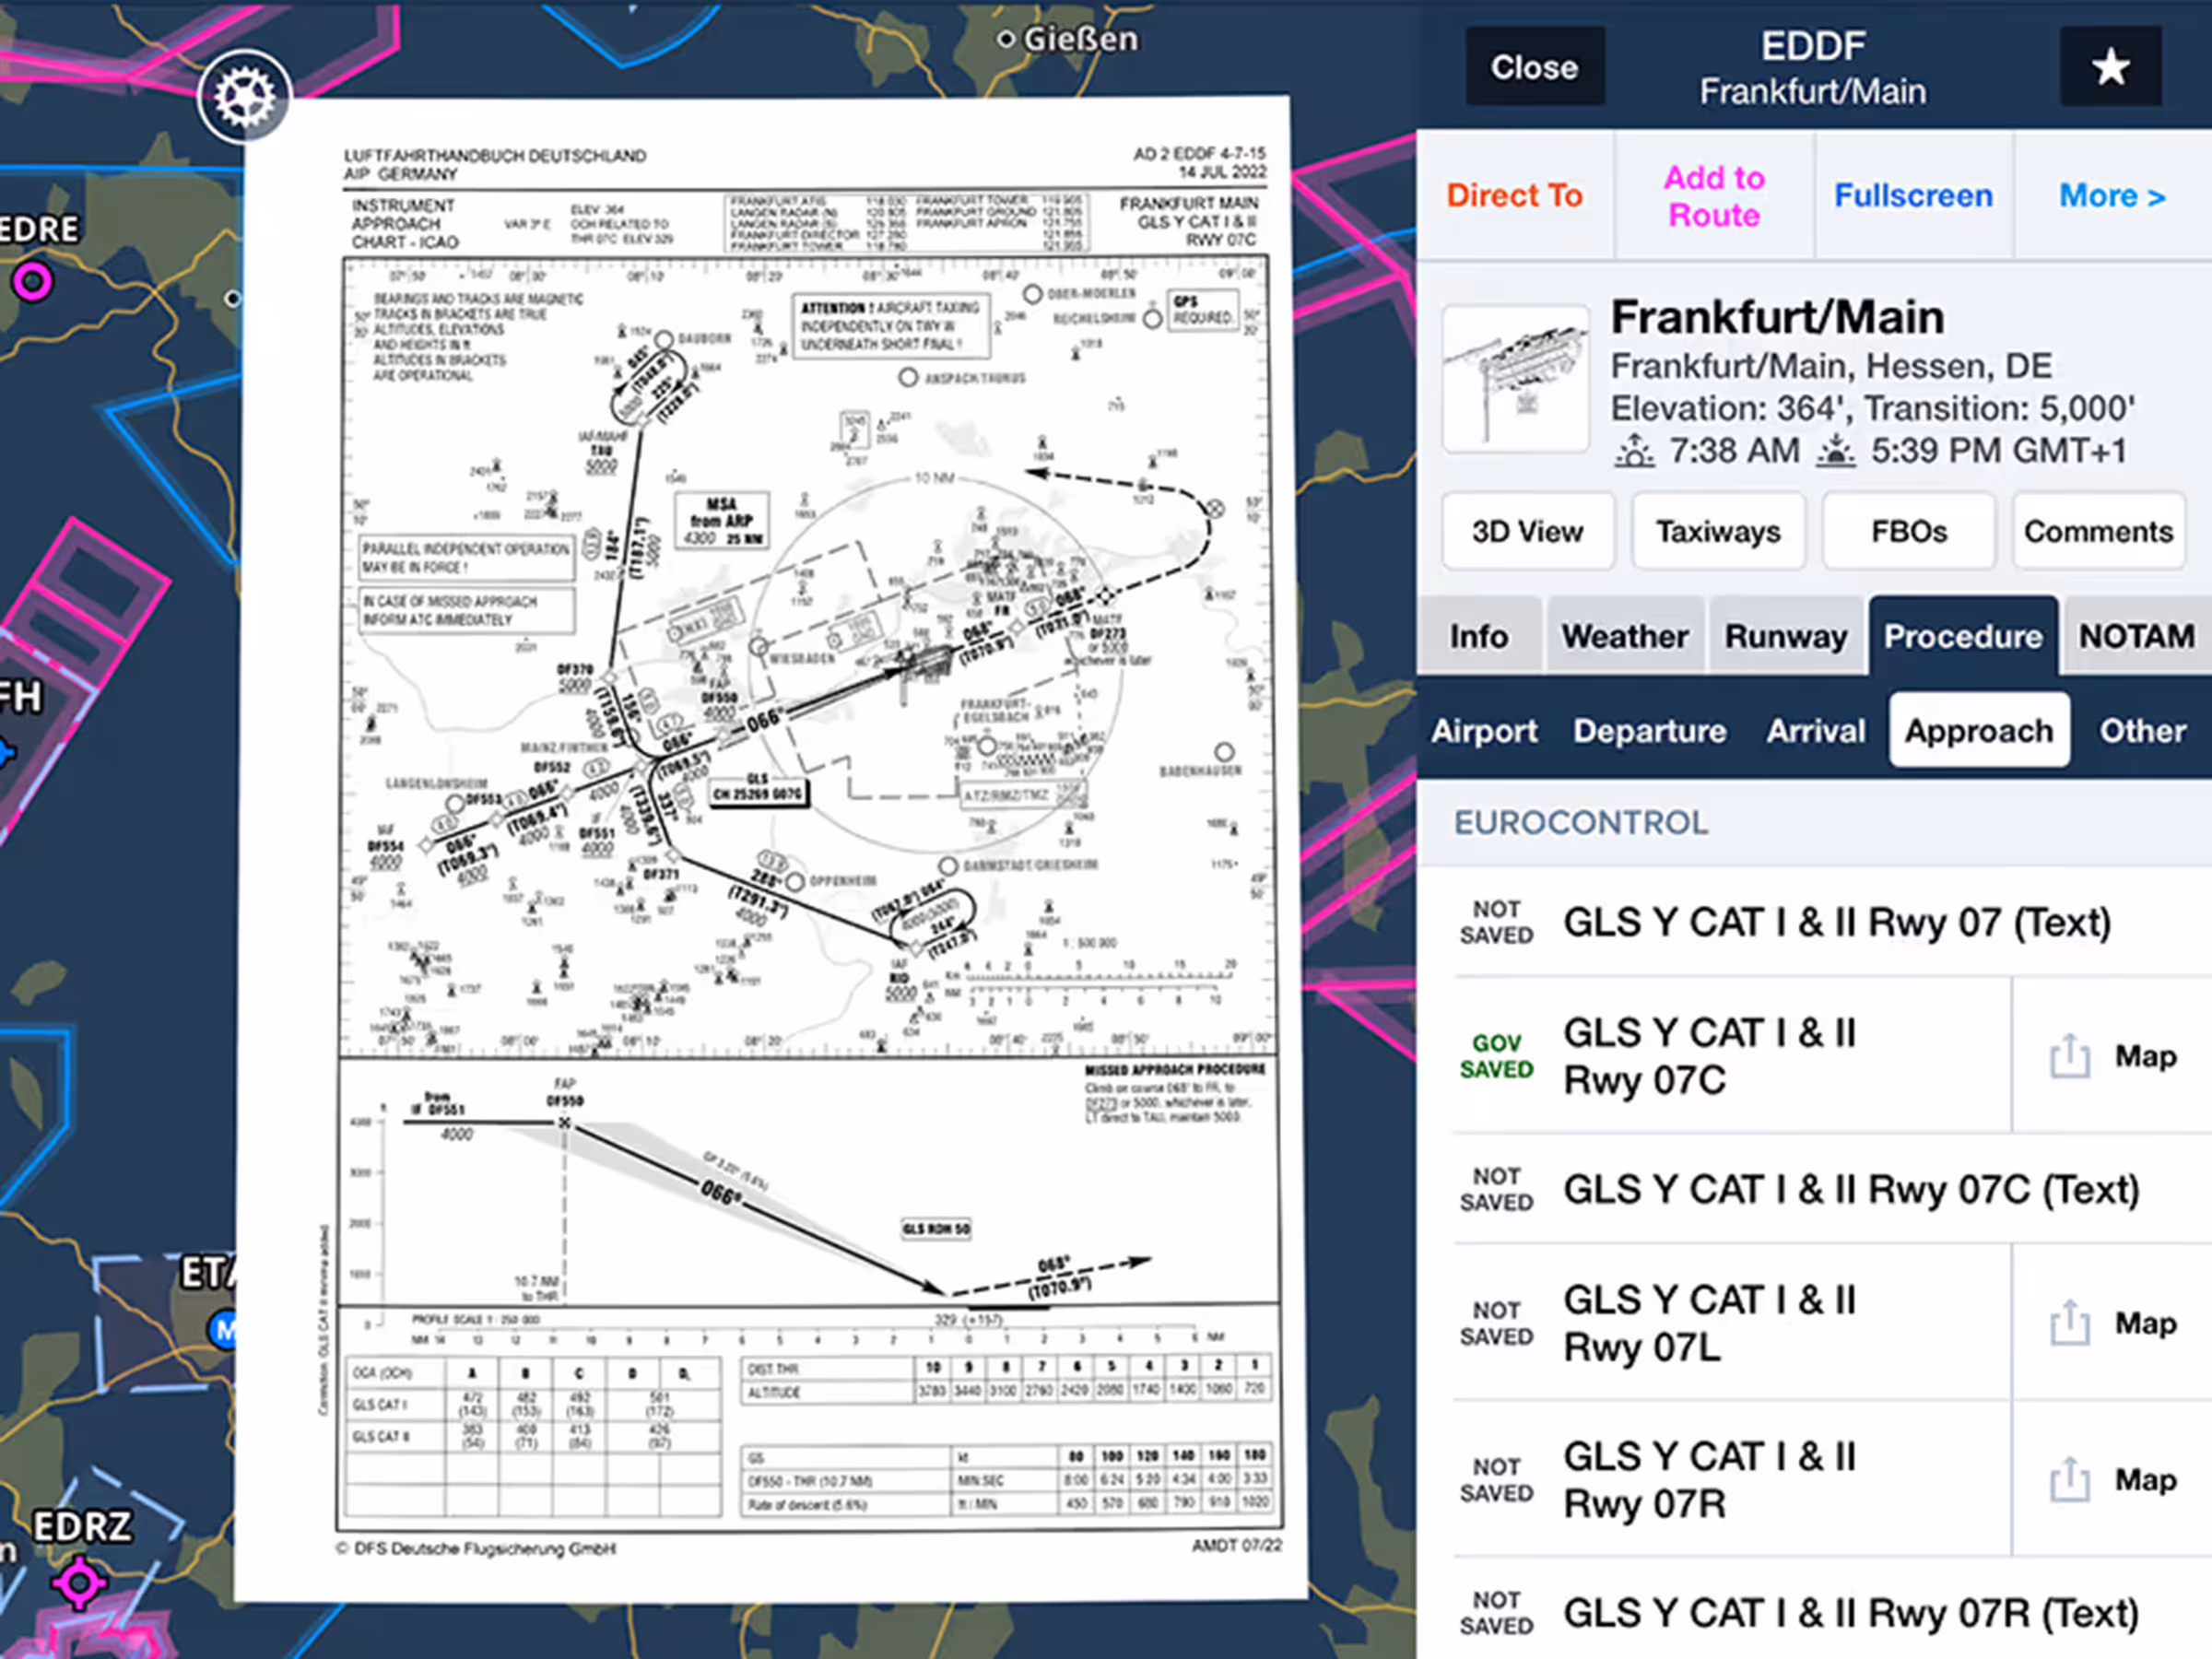This screenshot has width=2212, height=1659.
Task: Click share icon beside Rwy 07R
Action: [x=2069, y=1480]
